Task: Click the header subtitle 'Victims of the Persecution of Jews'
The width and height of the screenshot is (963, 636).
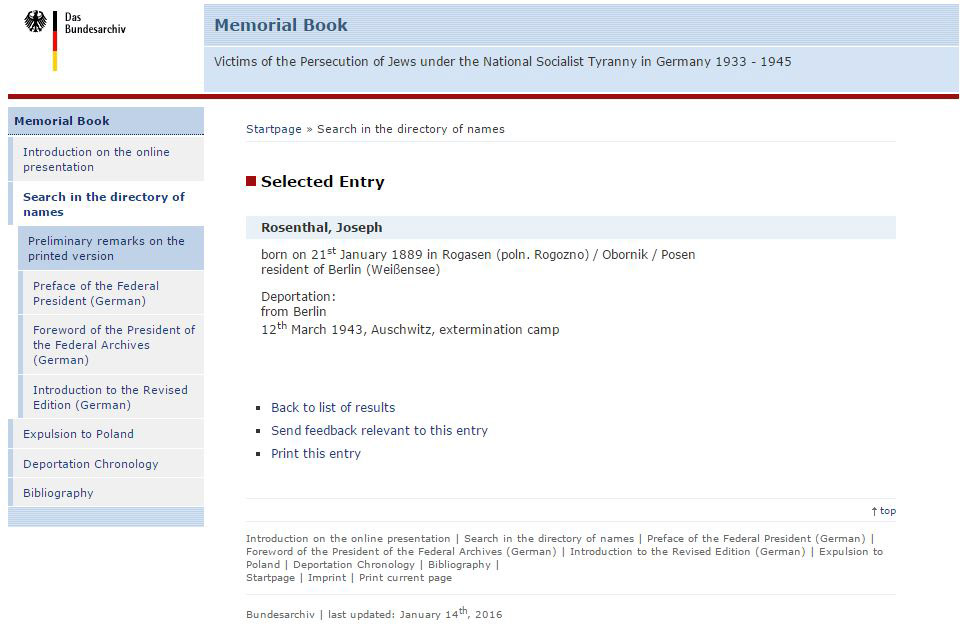Action: (x=502, y=61)
